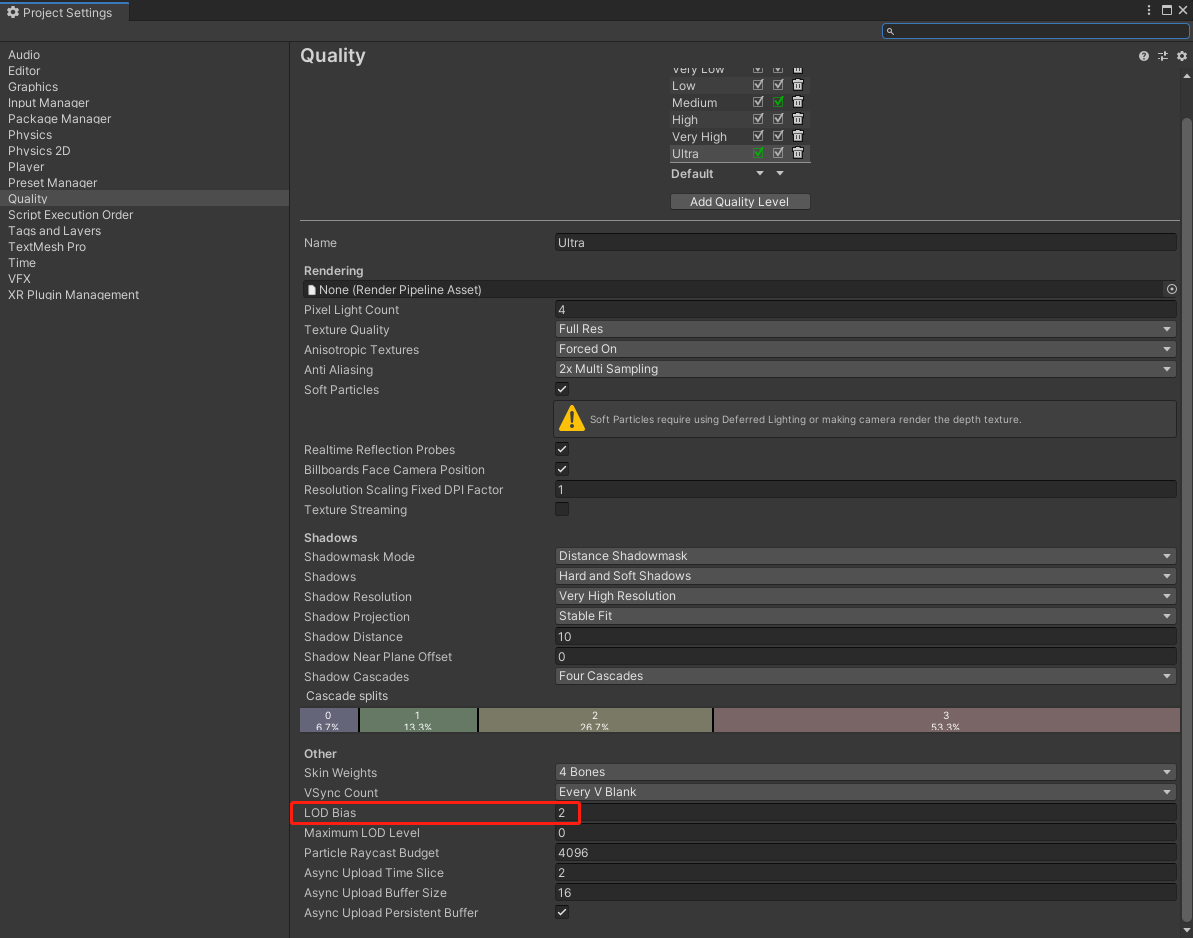This screenshot has width=1193, height=938.
Task: Click the scrollbar down arrow
Action: click(1186, 930)
